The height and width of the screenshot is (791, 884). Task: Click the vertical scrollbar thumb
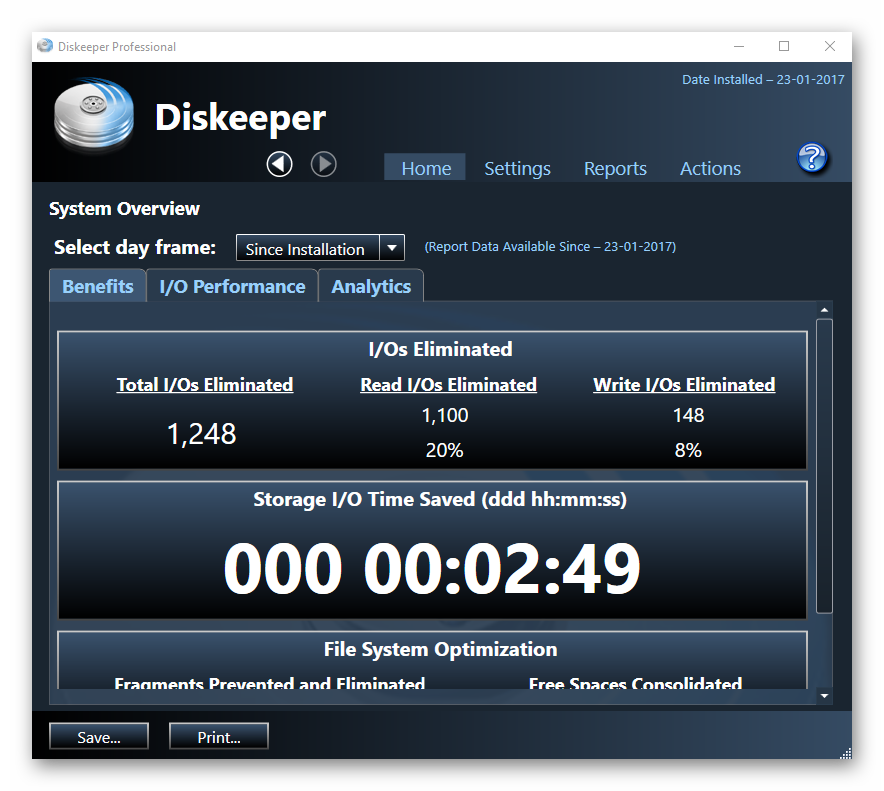coord(824,466)
